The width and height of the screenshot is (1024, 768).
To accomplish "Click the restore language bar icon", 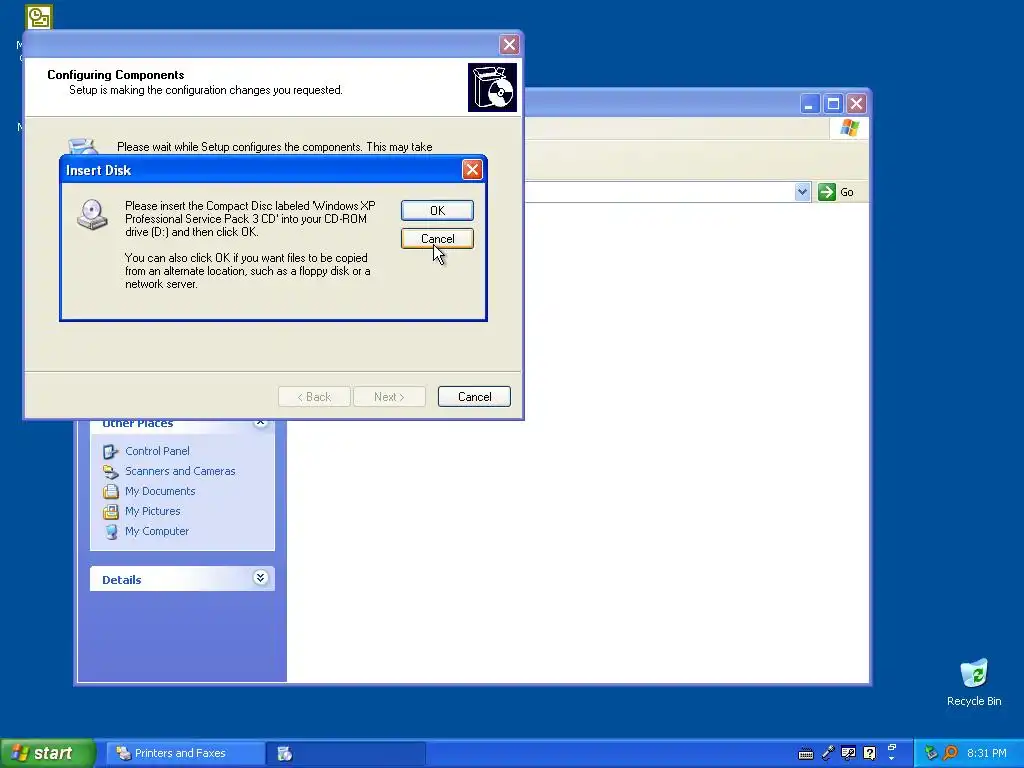I will point(892,747).
